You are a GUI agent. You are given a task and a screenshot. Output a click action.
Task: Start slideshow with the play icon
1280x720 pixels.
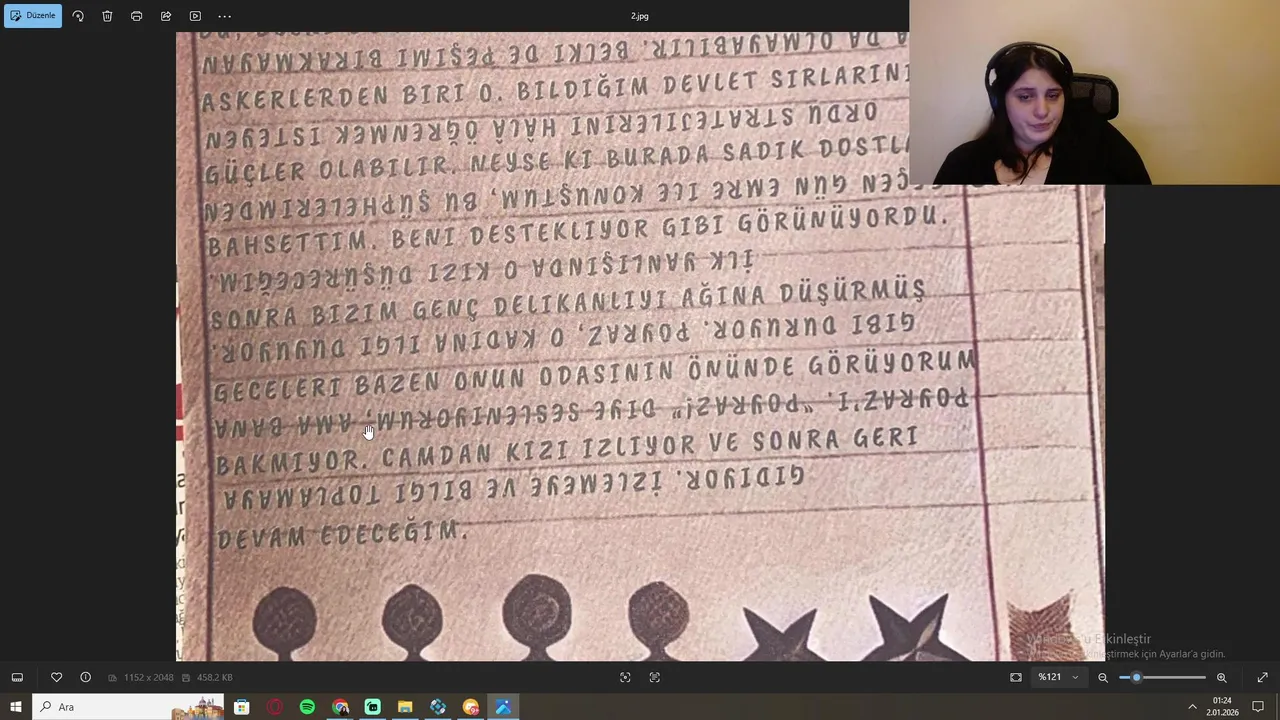point(195,16)
